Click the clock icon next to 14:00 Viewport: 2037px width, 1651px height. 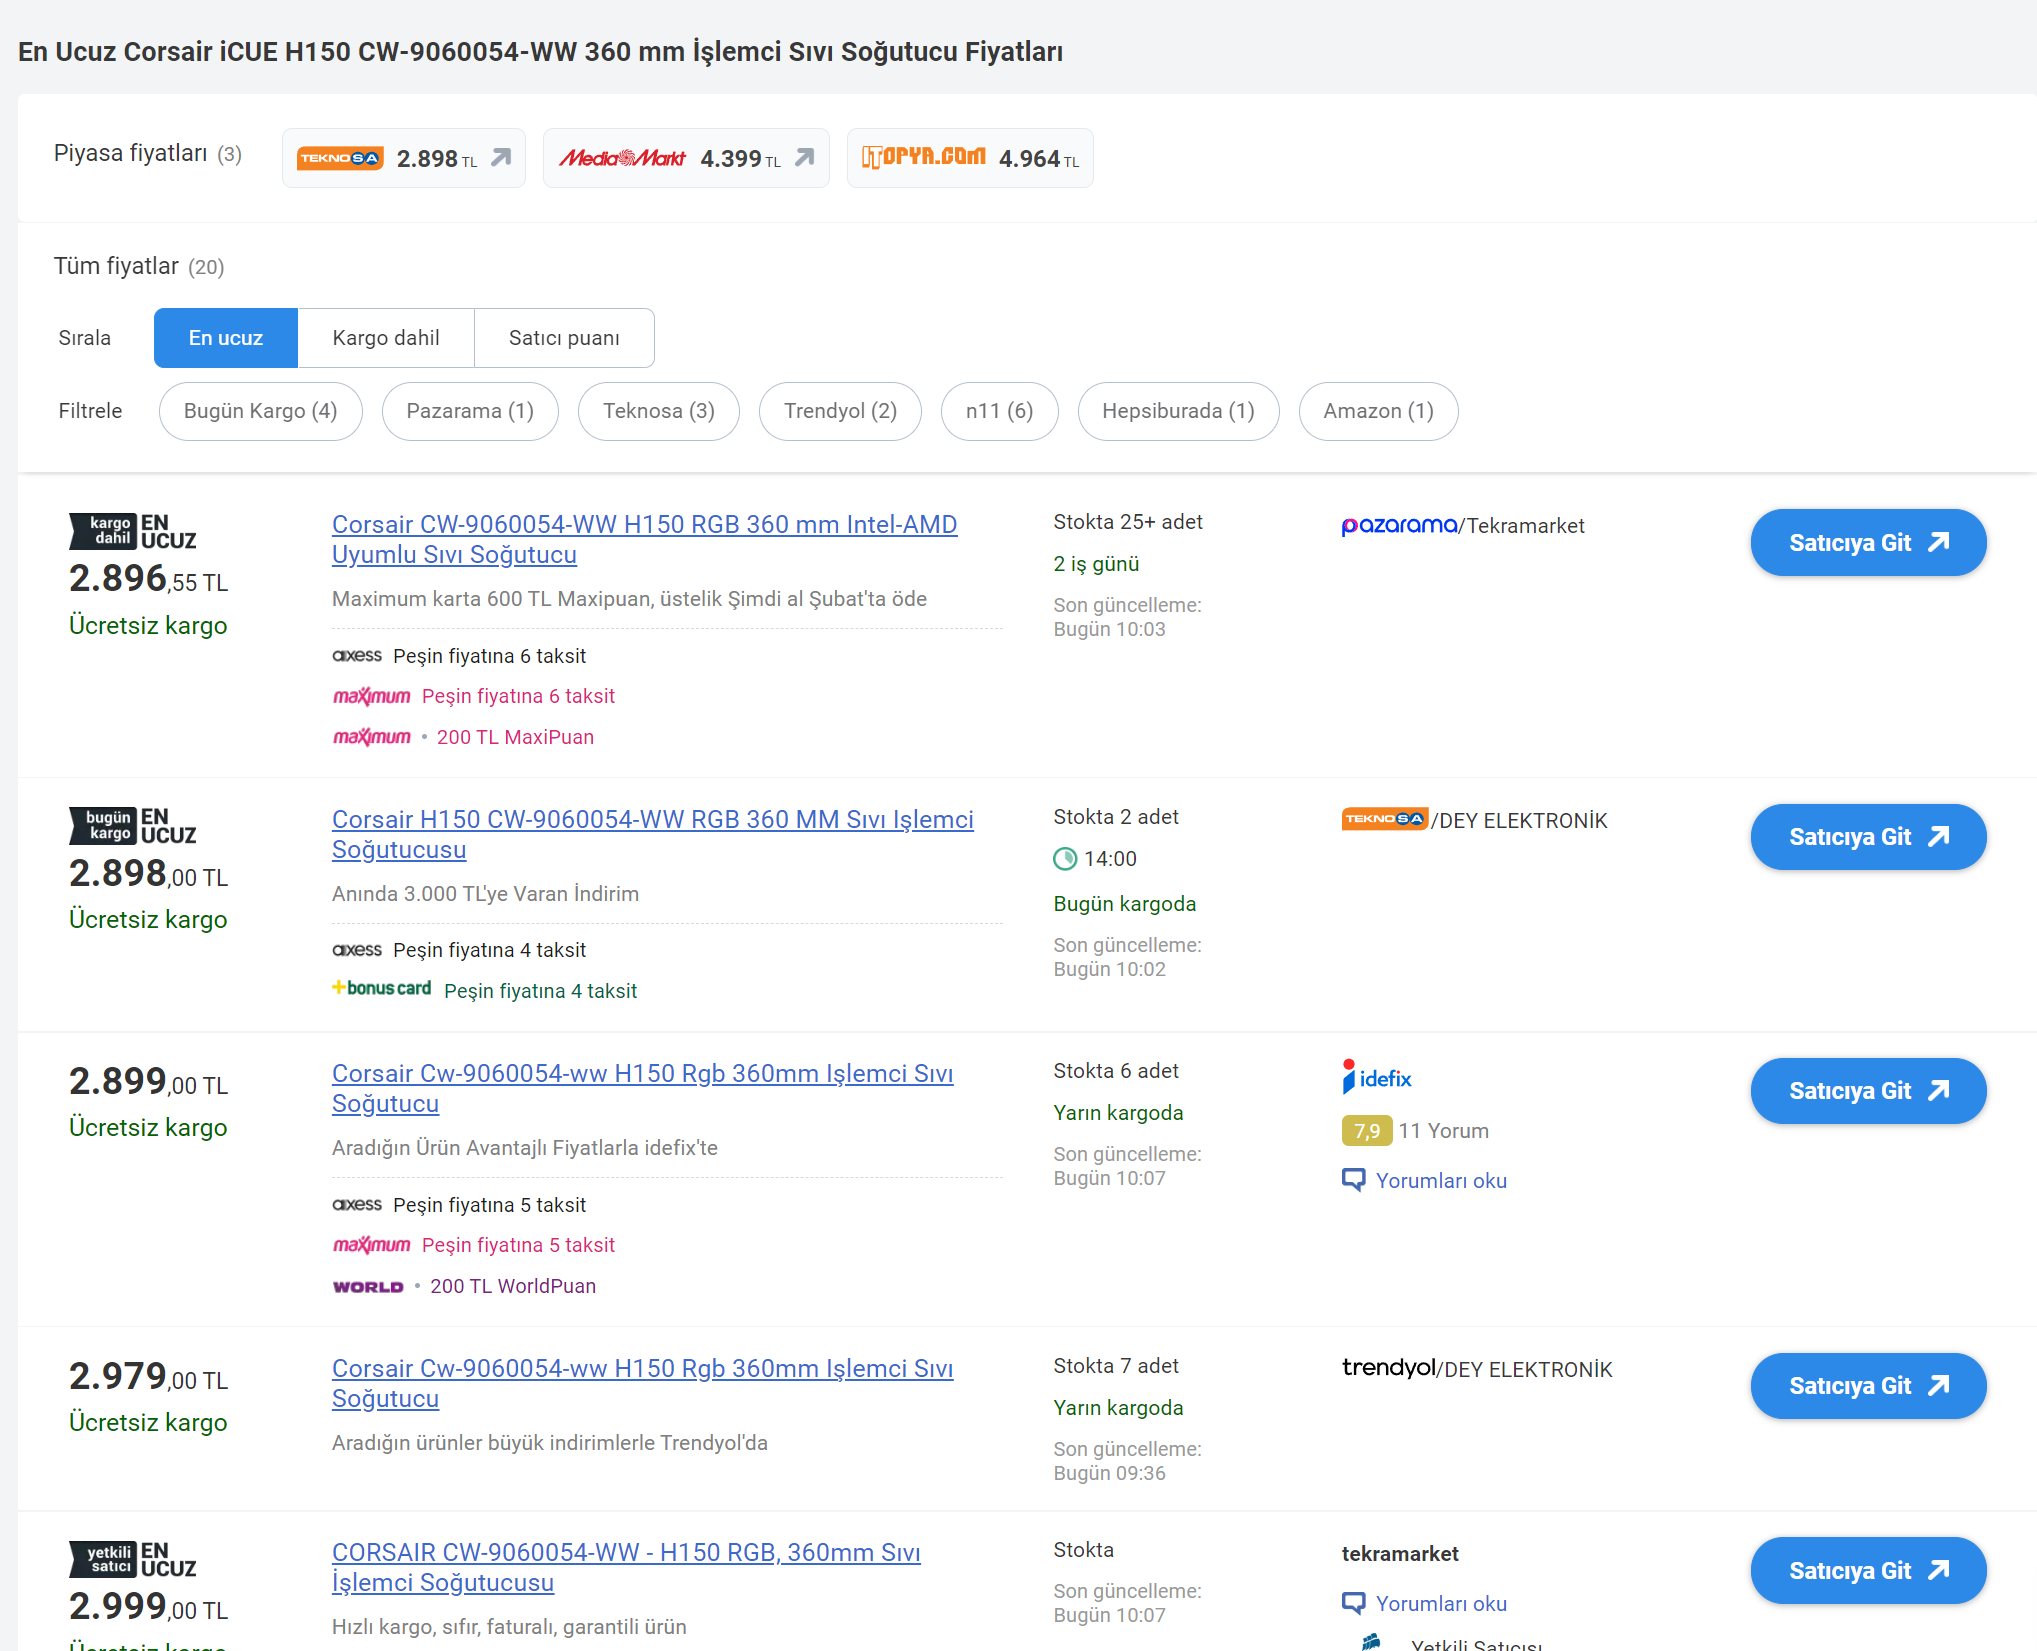click(x=1065, y=859)
